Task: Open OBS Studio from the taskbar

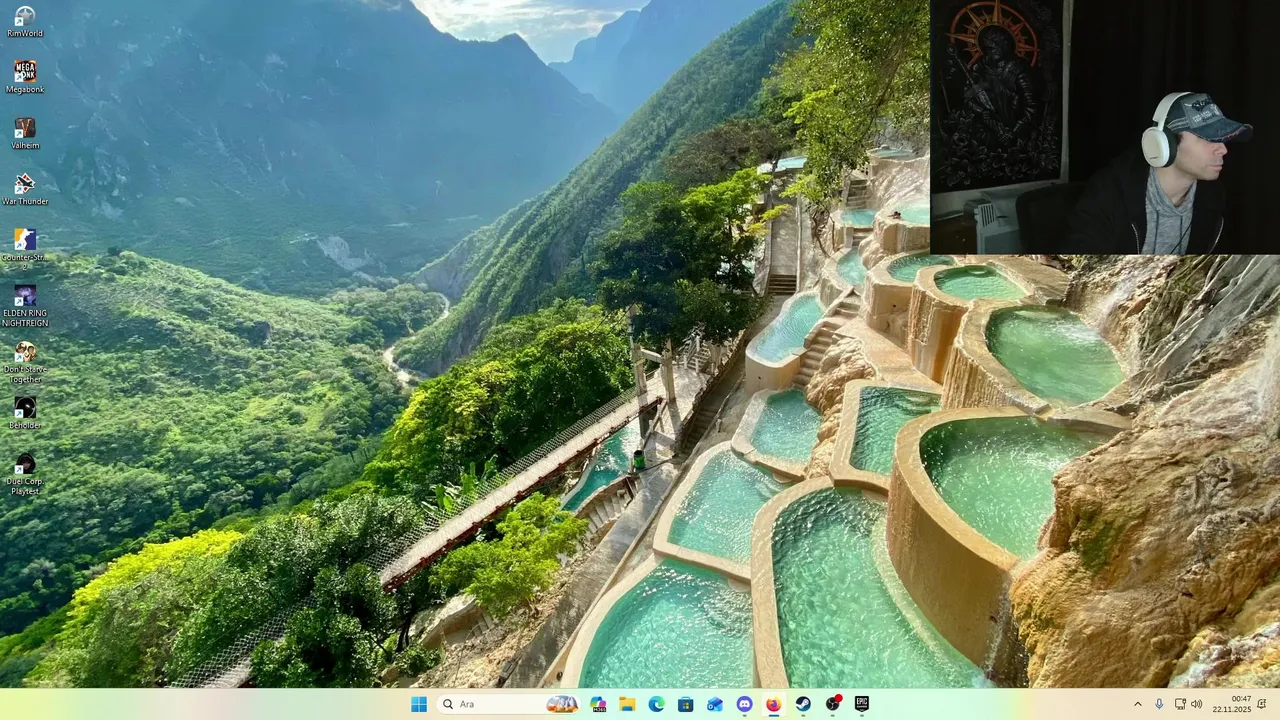Action: (x=832, y=704)
